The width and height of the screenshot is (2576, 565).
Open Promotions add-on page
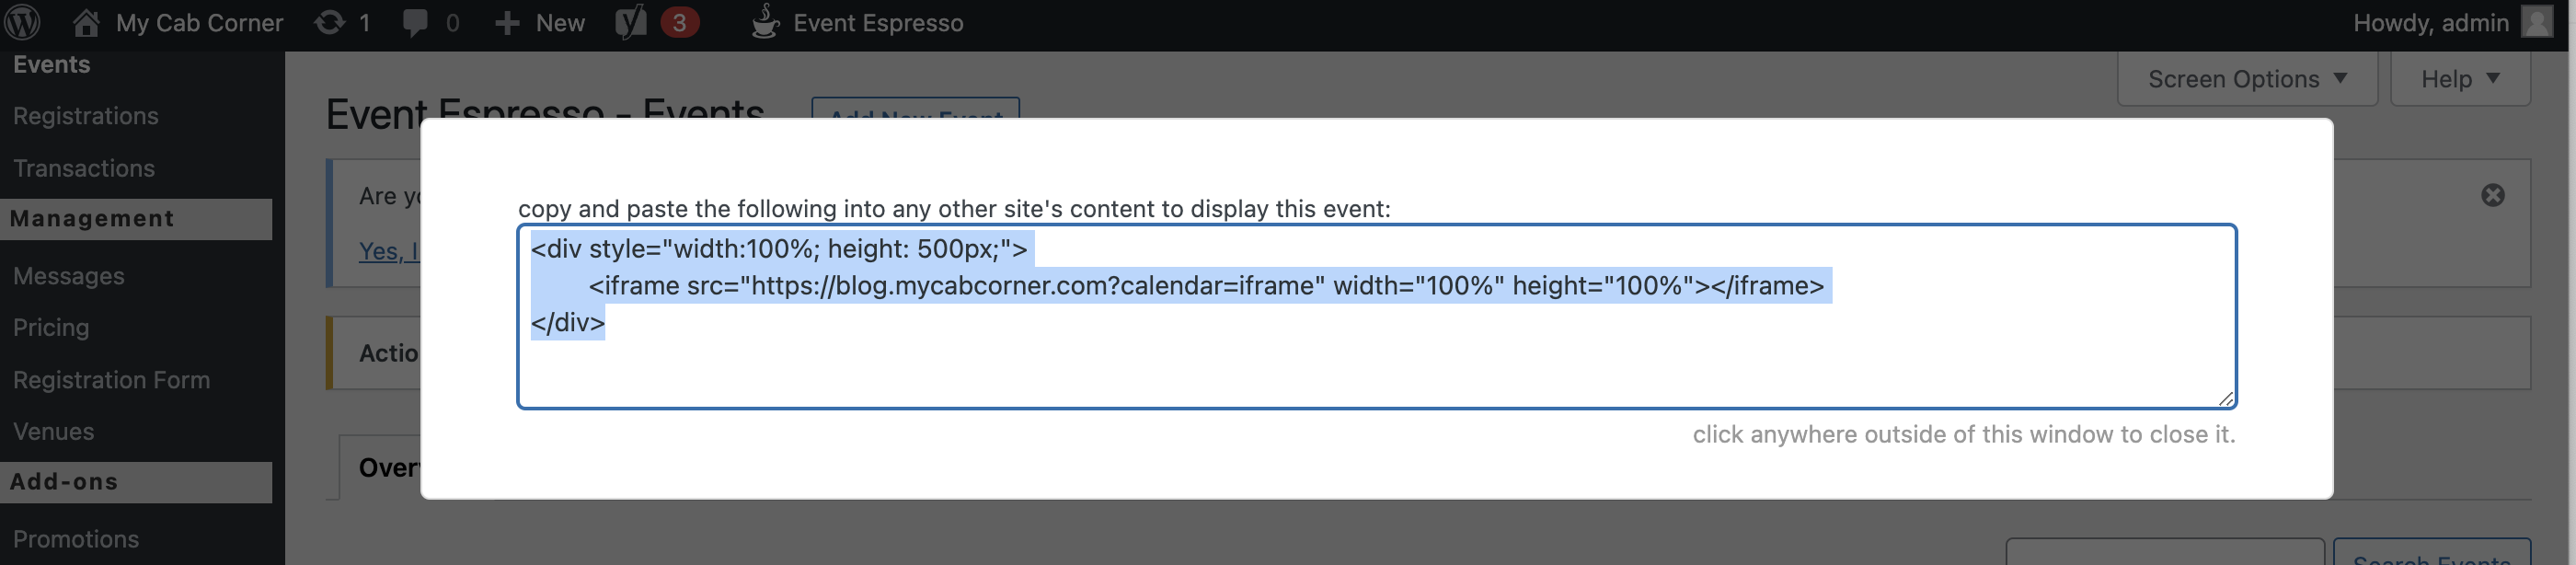[76, 539]
